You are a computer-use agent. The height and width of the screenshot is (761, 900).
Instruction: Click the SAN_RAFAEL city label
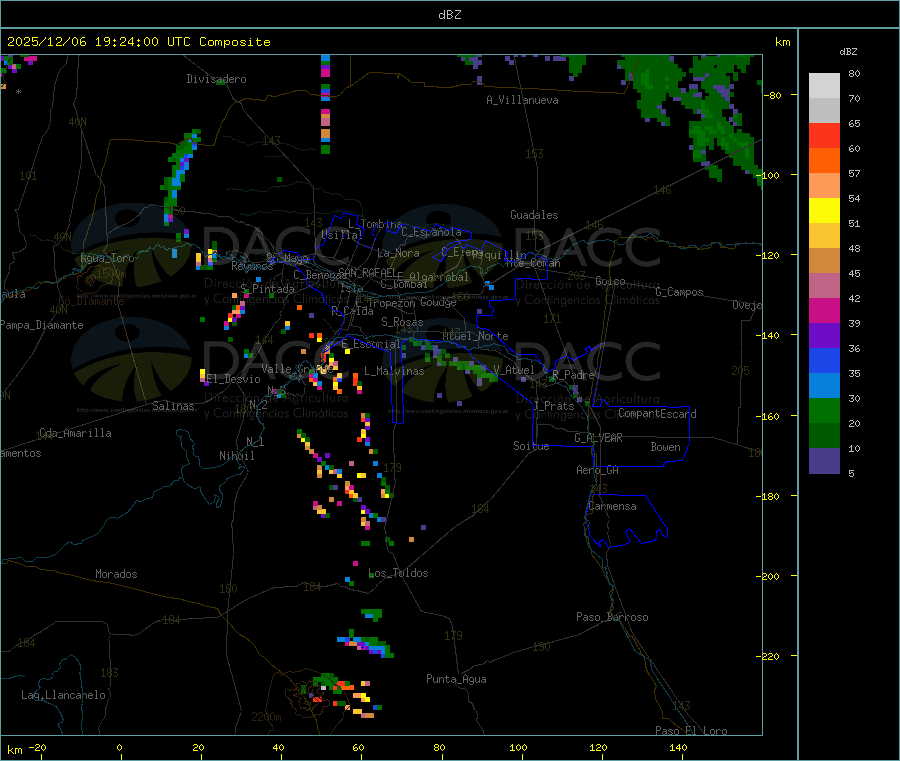(x=367, y=272)
